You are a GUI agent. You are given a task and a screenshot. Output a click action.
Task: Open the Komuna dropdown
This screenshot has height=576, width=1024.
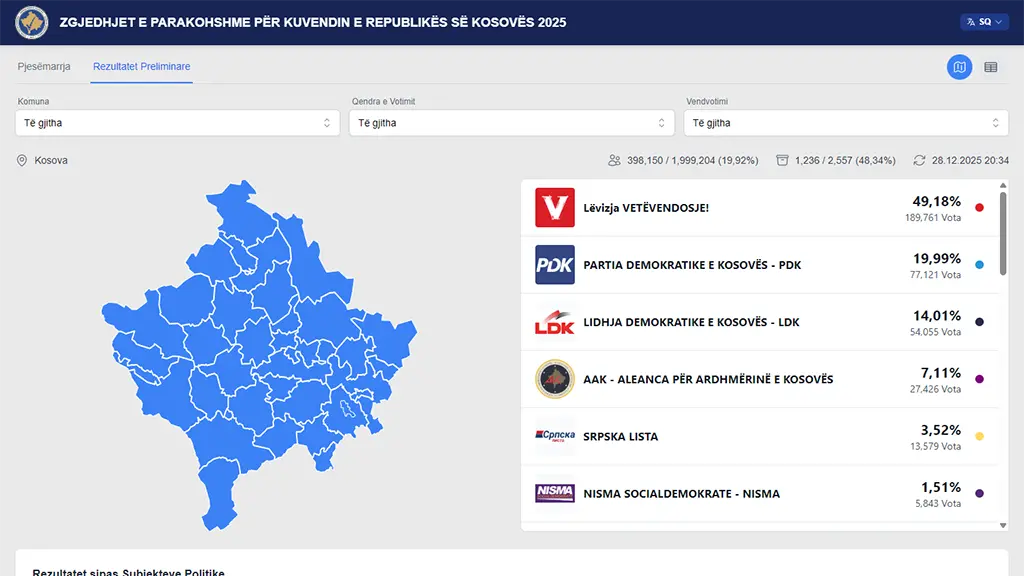[x=178, y=123]
